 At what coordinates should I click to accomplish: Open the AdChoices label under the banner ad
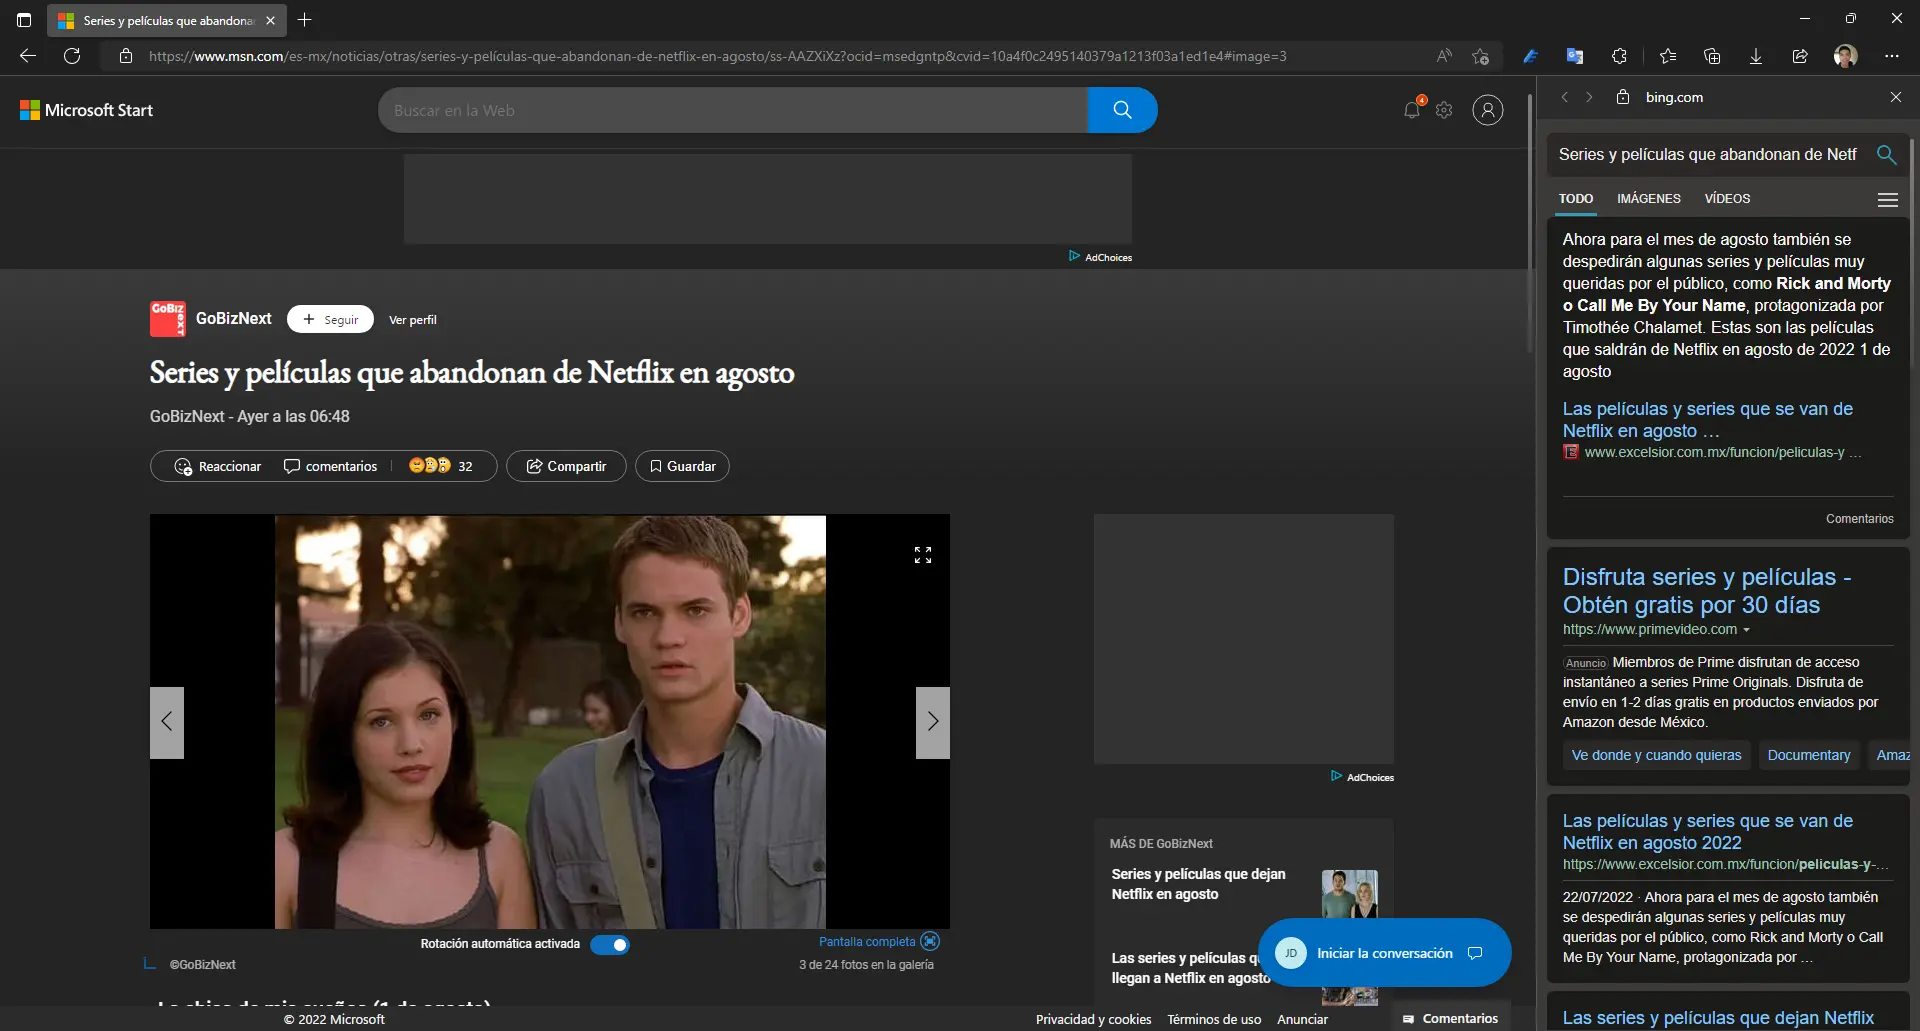[x=1101, y=257]
